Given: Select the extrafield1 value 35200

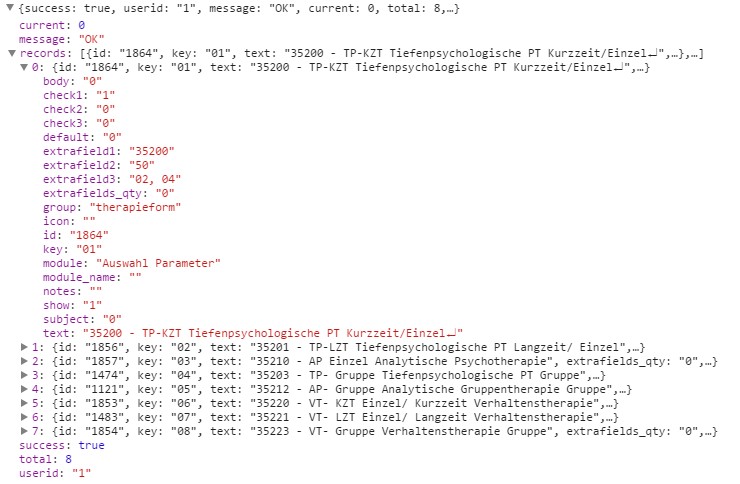Looking at the screenshot, I should (x=152, y=151).
